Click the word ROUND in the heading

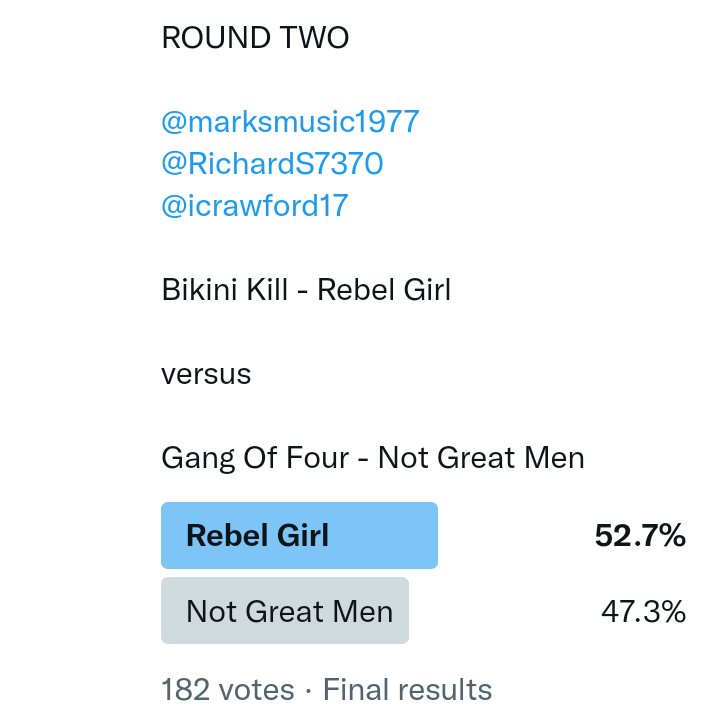(x=214, y=38)
